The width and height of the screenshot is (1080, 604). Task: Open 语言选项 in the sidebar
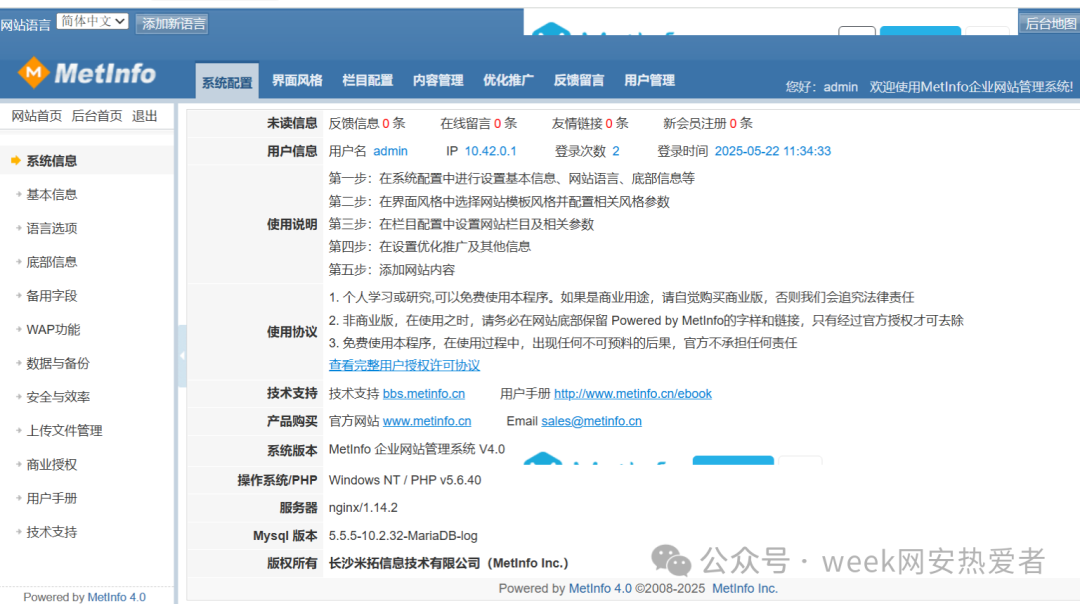tap(52, 229)
